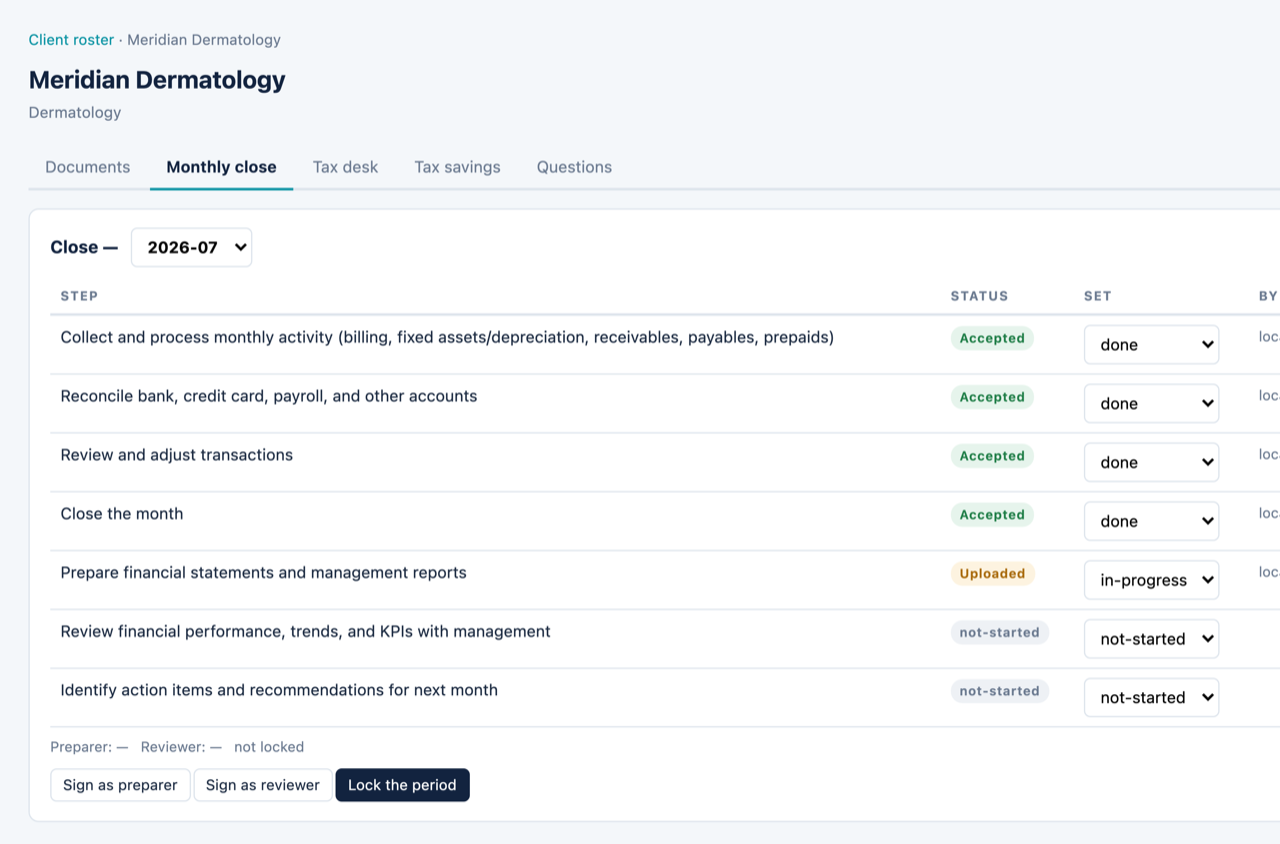Open the Client roster breadcrumb link
The width and height of the screenshot is (1280, 844).
point(71,40)
